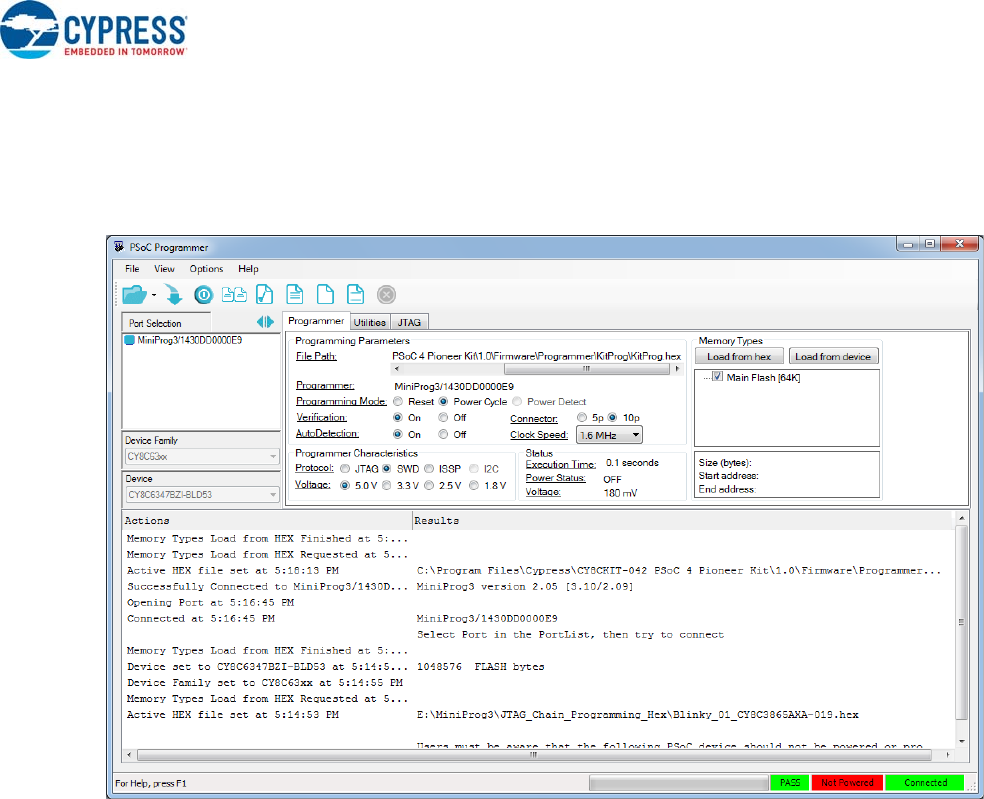Open the Options menu
Screen dimensions: 984x799
coord(206,269)
